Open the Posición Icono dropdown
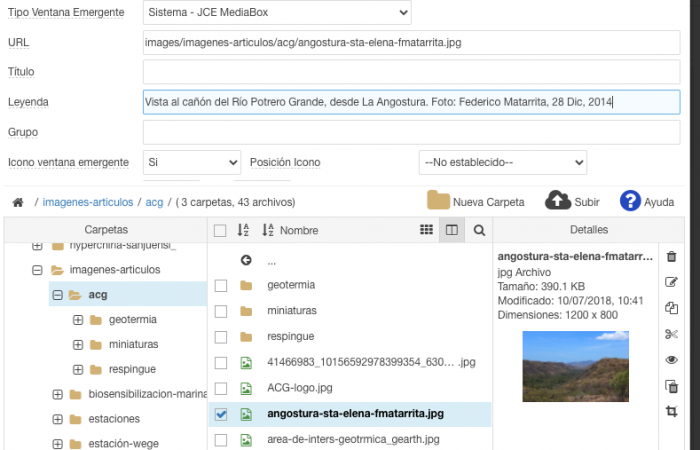Image resolution: width=700 pixels, height=450 pixels. (502, 162)
